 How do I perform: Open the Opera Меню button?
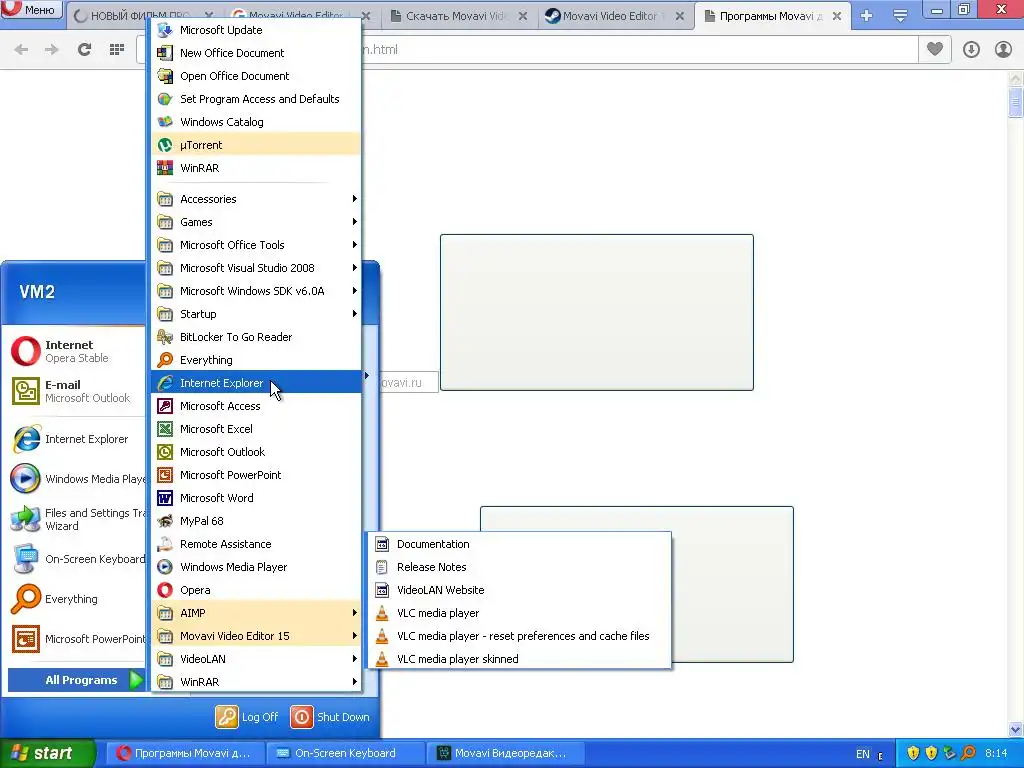point(32,9)
